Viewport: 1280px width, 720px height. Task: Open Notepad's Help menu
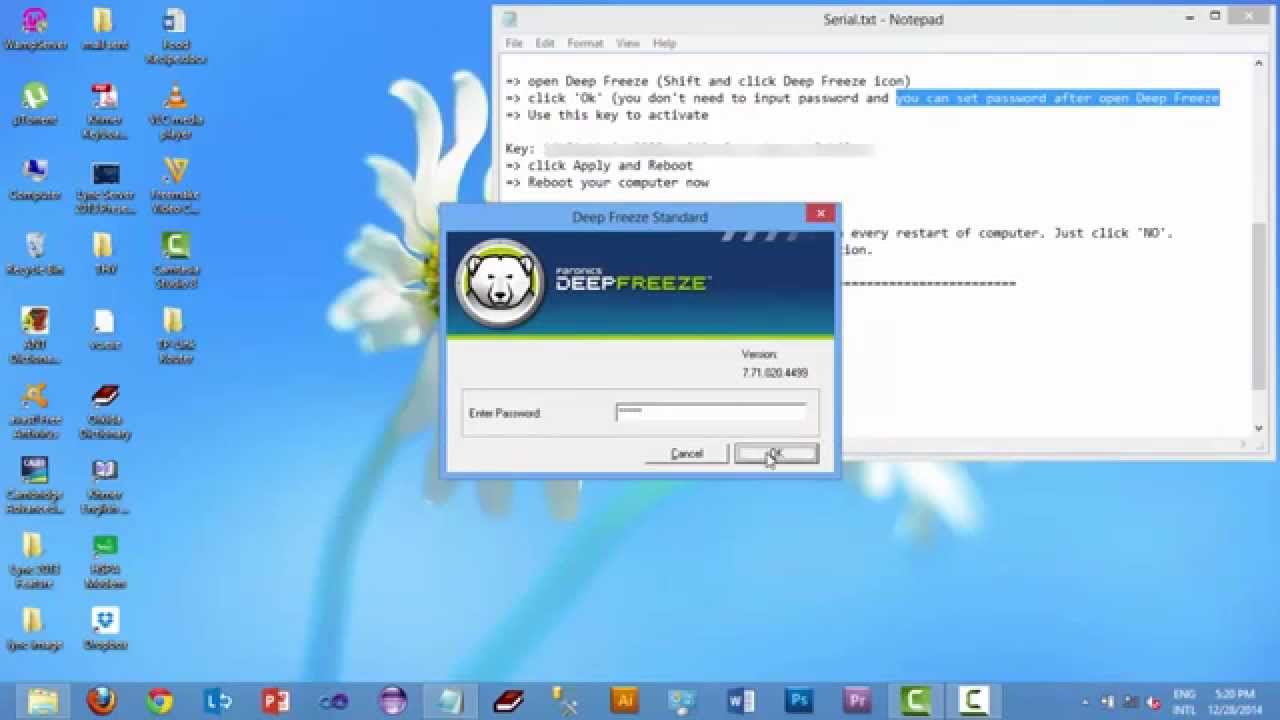pyautogui.click(x=665, y=43)
